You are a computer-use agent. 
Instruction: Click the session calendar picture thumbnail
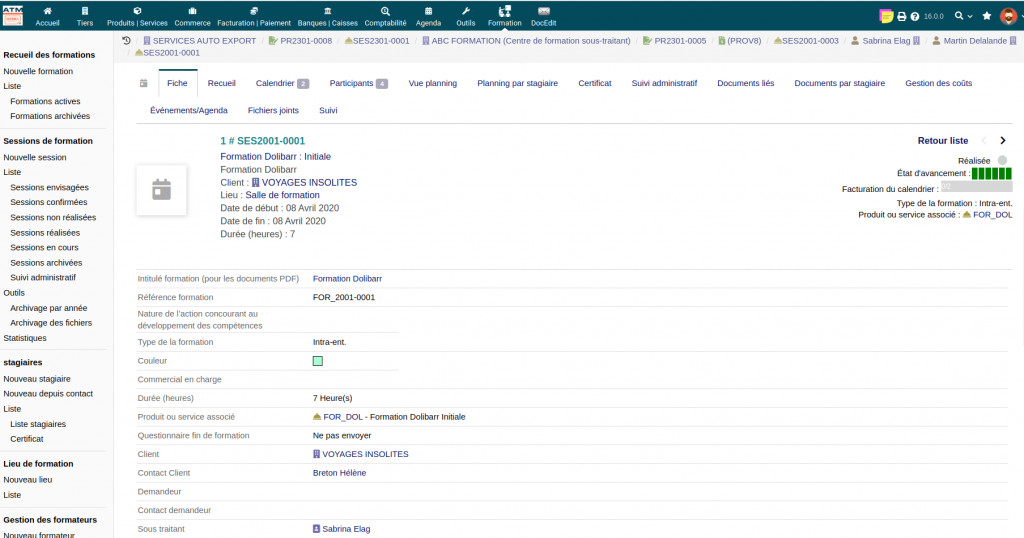pyautogui.click(x=161, y=190)
